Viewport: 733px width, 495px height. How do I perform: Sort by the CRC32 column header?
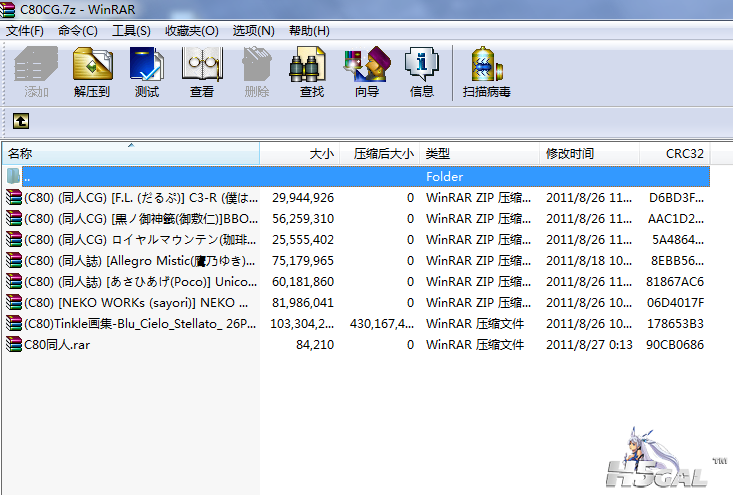(x=675, y=153)
